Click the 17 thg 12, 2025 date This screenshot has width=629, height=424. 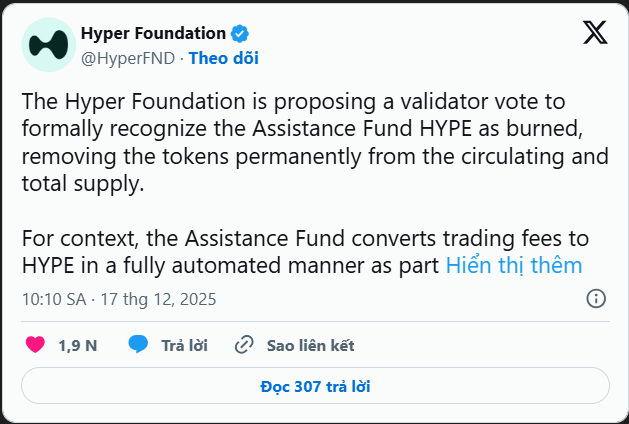click(x=158, y=299)
